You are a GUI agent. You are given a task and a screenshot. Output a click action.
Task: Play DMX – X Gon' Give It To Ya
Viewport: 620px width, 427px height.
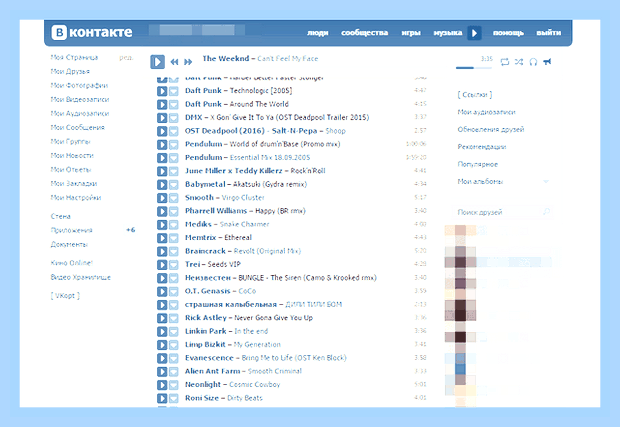(x=162, y=118)
